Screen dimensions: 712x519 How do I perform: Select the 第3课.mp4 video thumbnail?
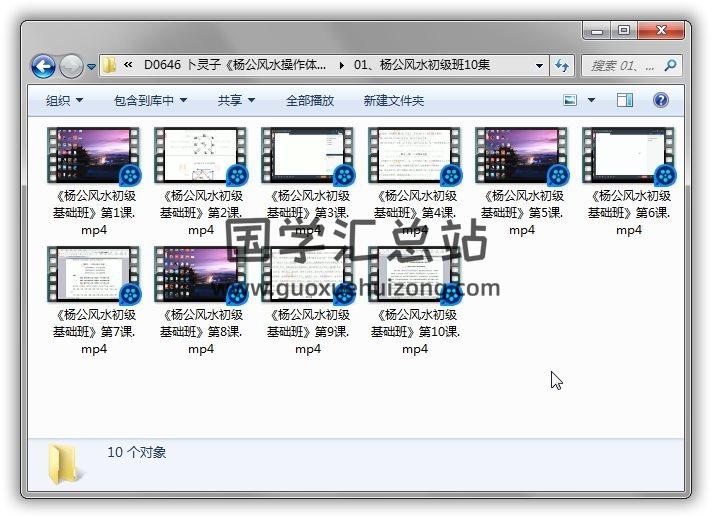[x=308, y=156]
